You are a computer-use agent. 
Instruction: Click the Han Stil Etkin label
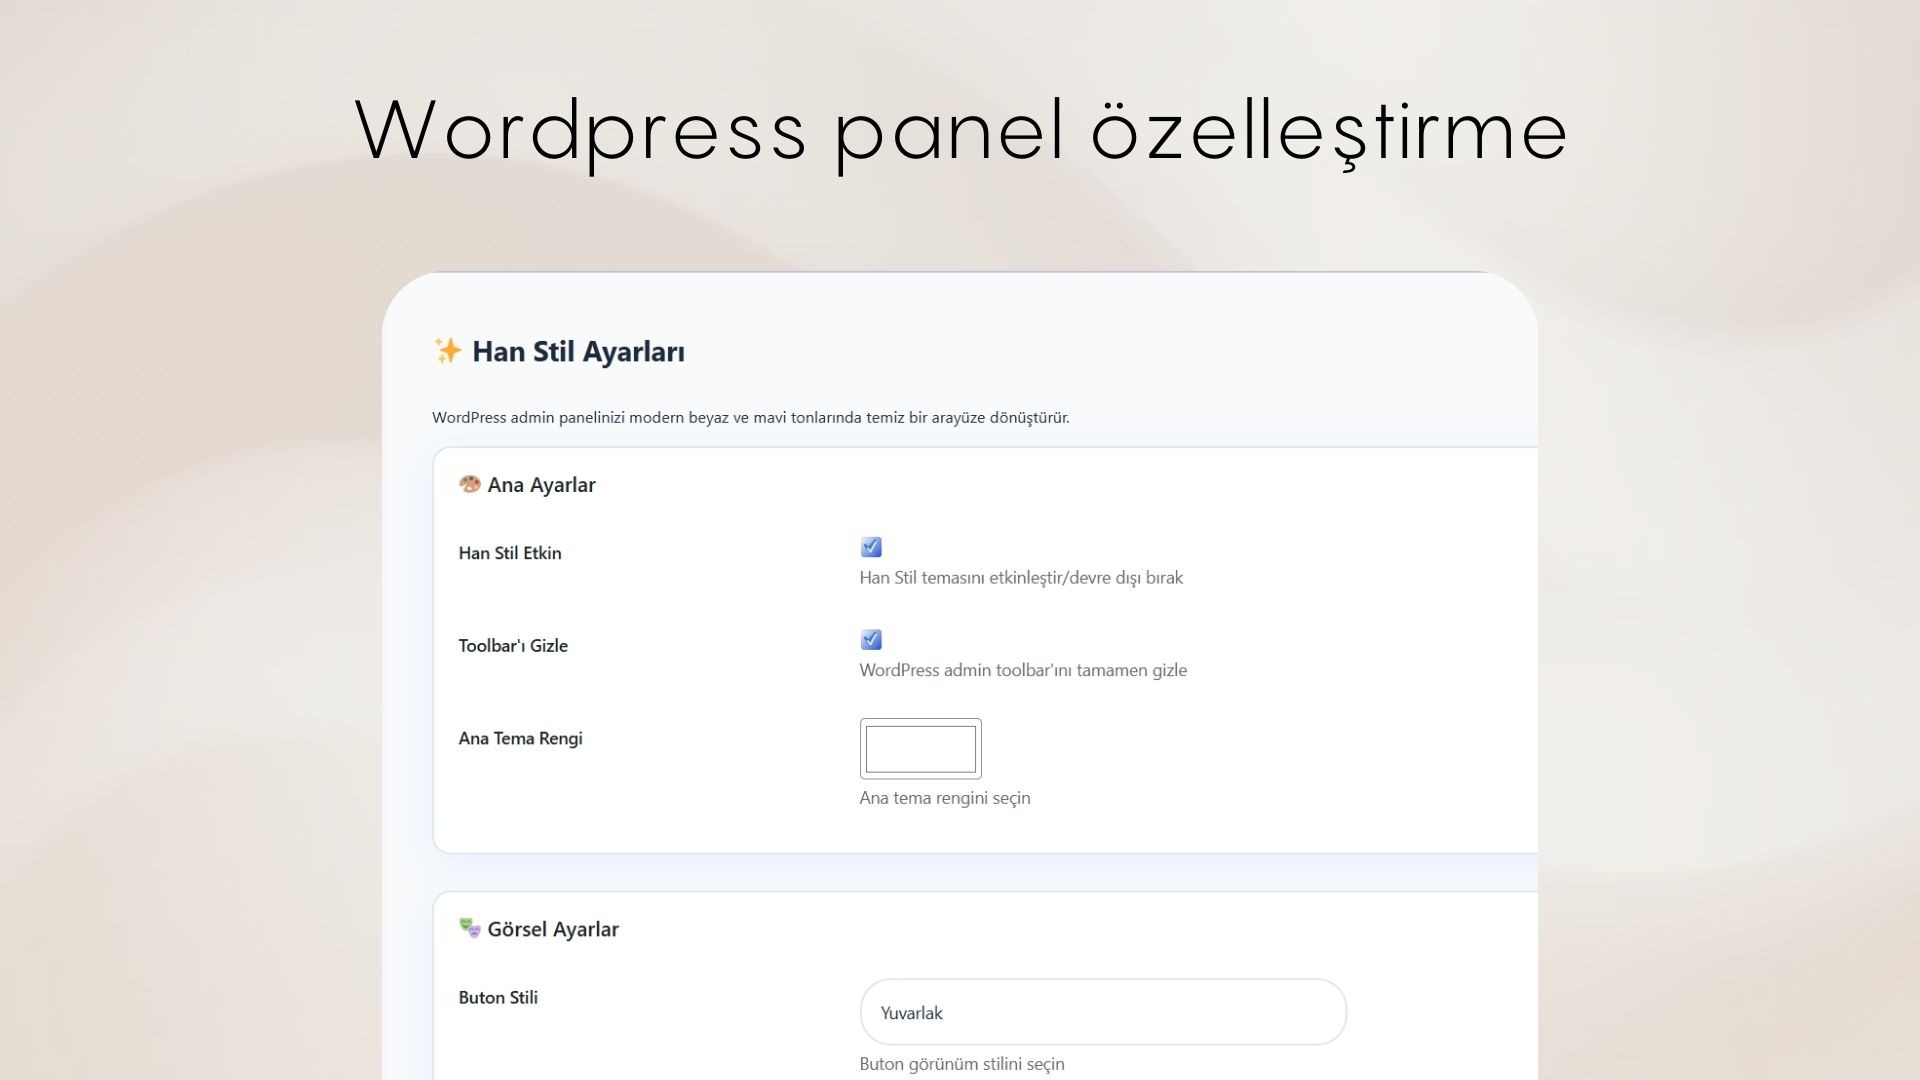(510, 553)
